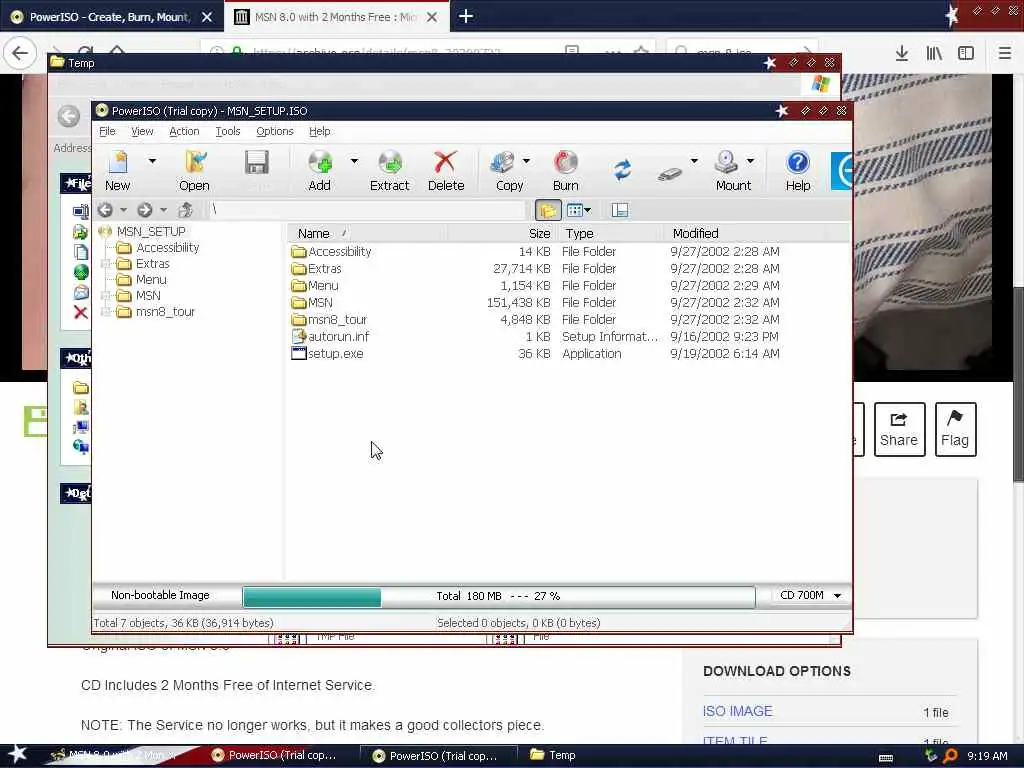
Task: Open the USB drive dropdown arrow
Action: point(694,161)
